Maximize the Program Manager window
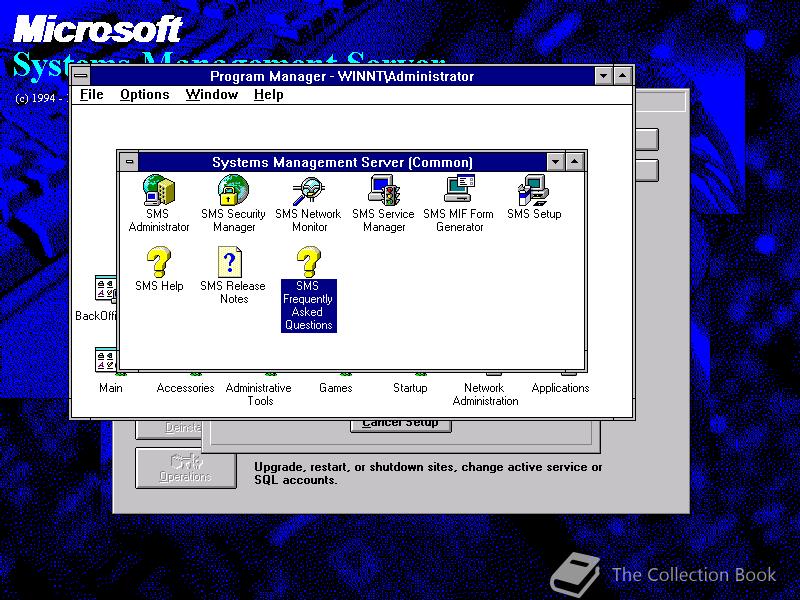This screenshot has height=600, width=800. pos(622,77)
